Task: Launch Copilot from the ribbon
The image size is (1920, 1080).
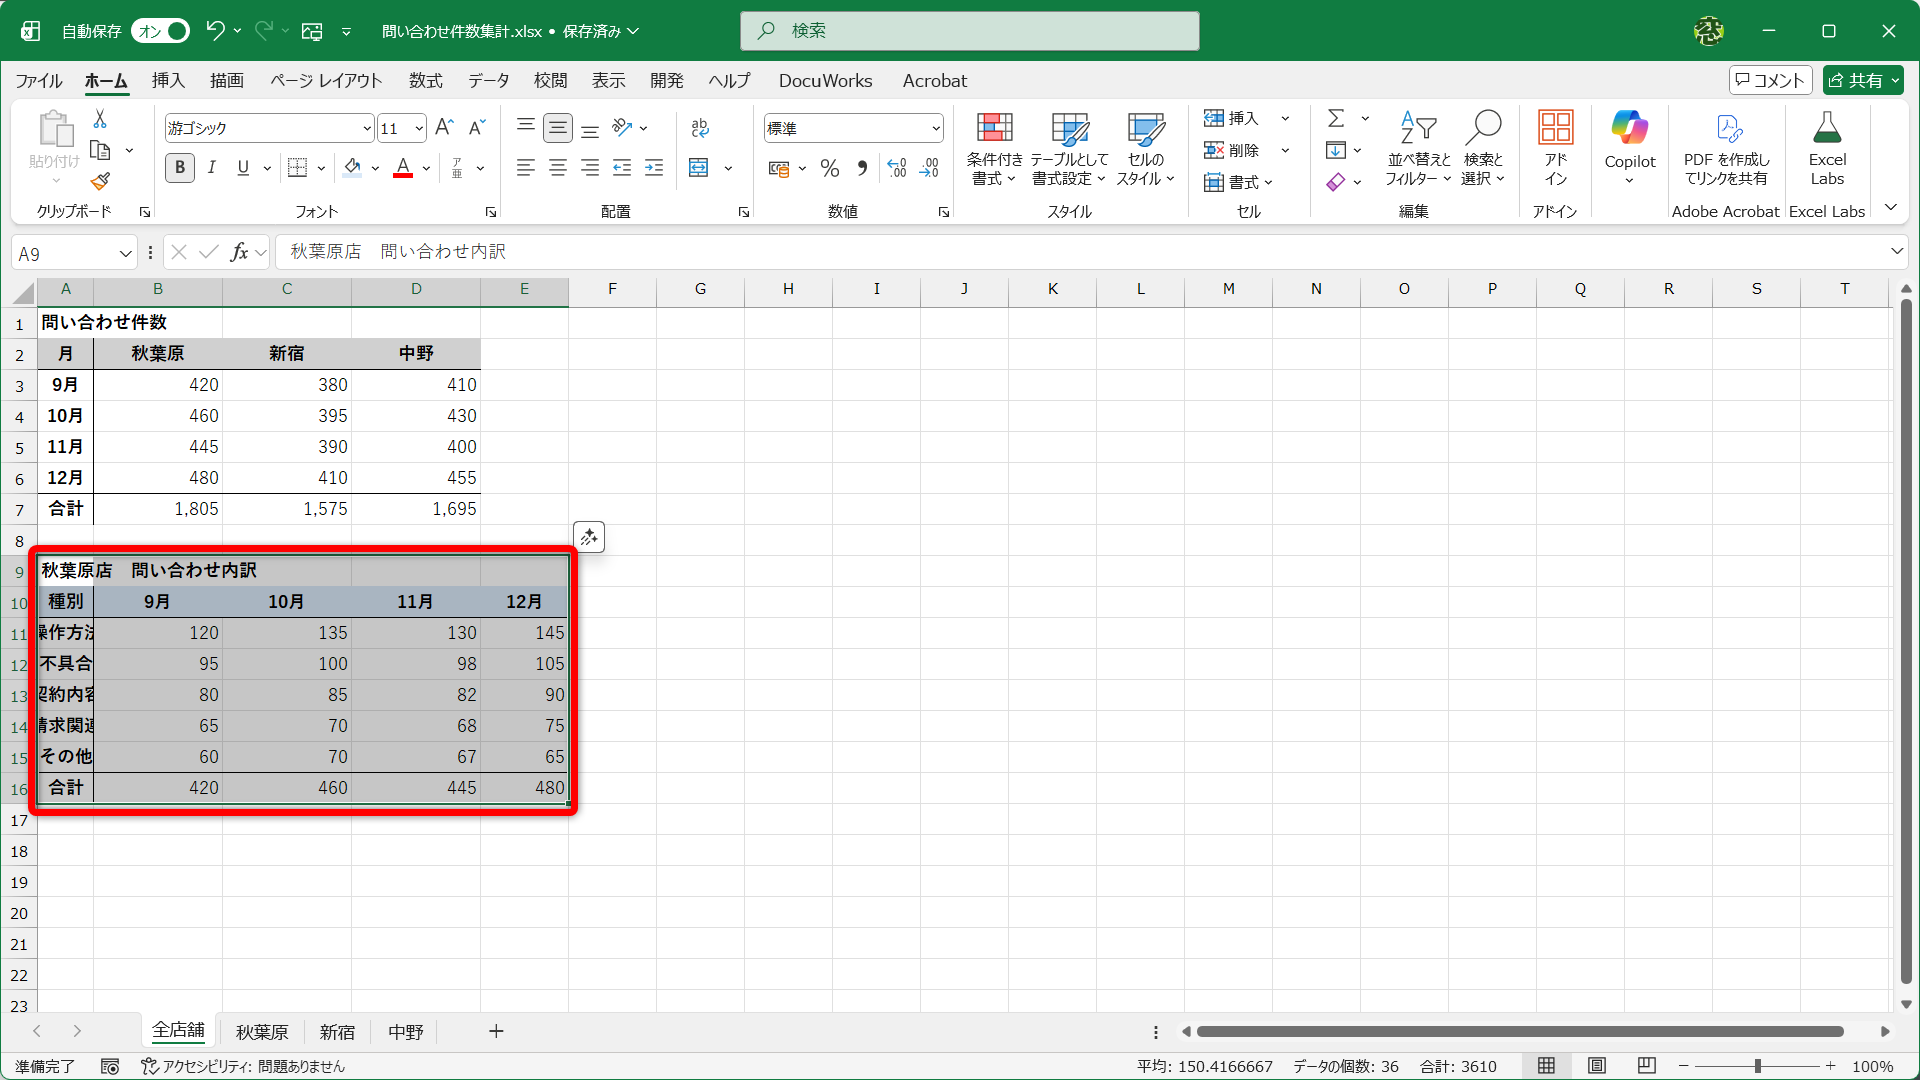Action: click(1629, 129)
